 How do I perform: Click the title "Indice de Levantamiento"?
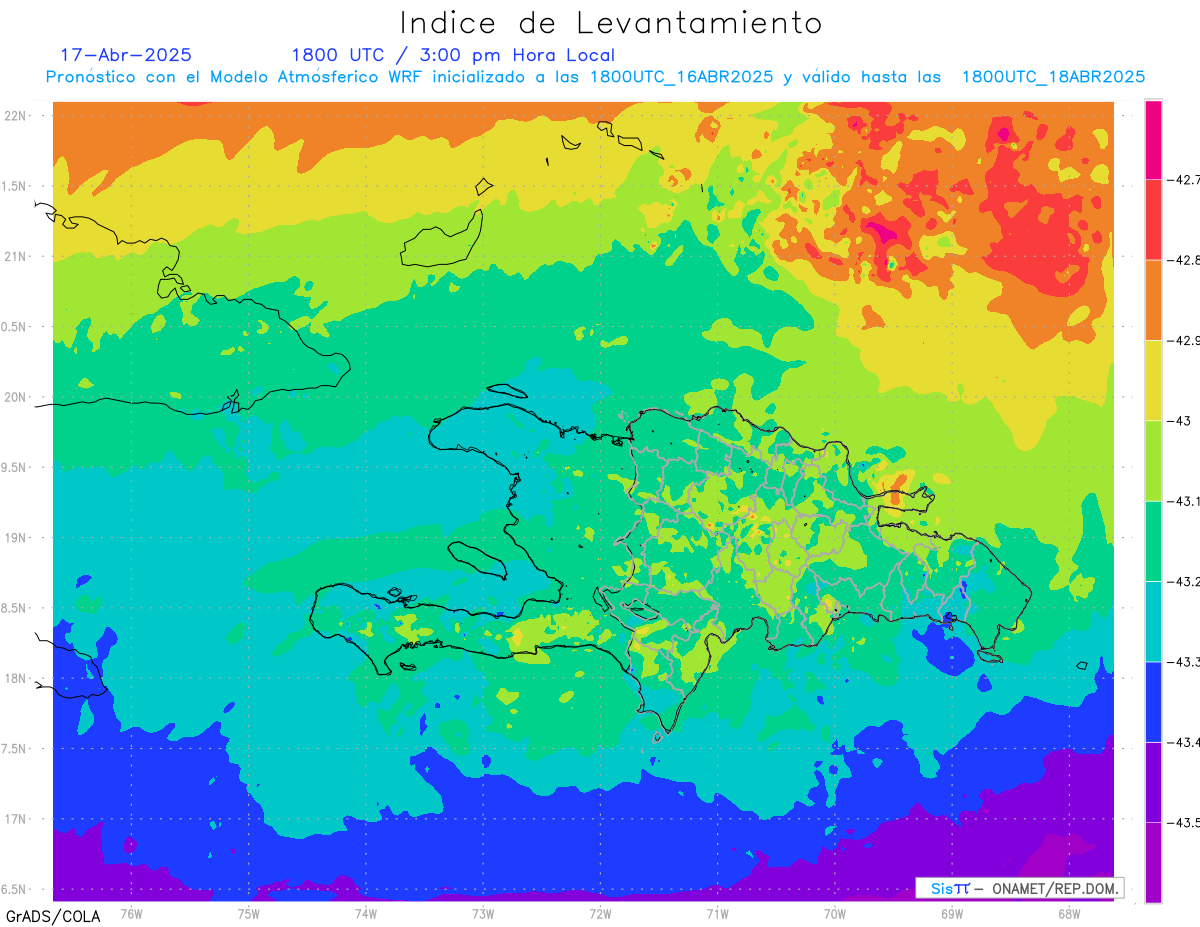point(611,22)
